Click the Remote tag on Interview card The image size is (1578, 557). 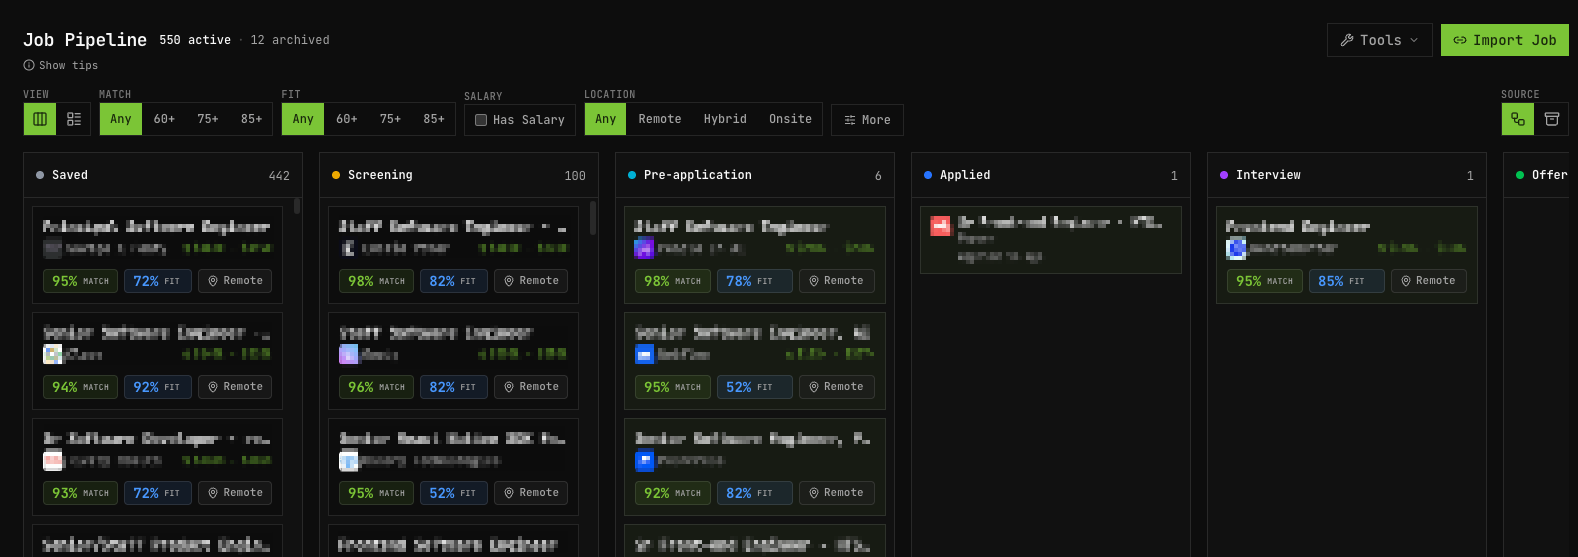(1428, 281)
